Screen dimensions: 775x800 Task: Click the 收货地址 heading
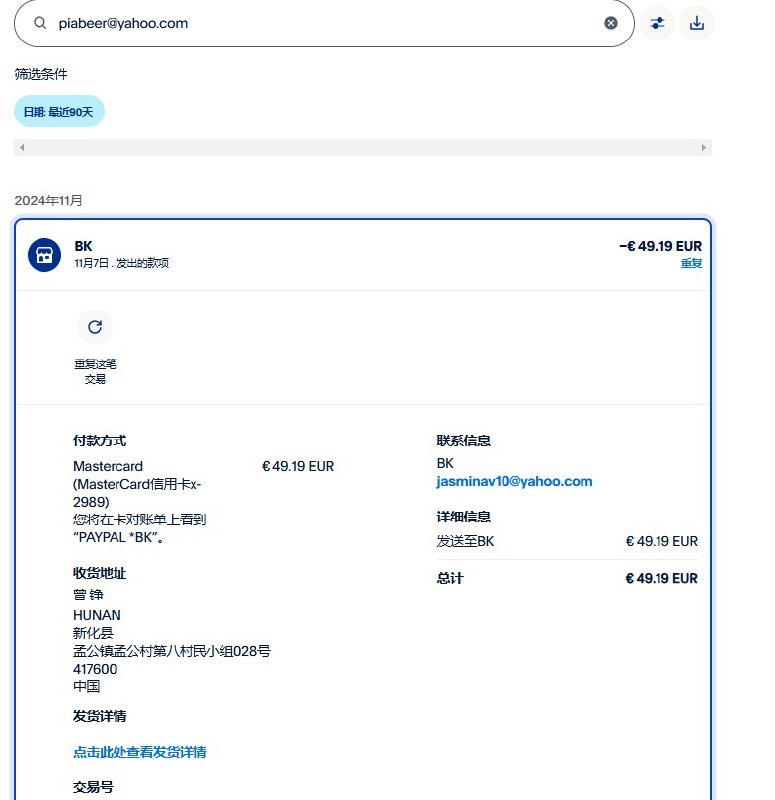point(99,573)
